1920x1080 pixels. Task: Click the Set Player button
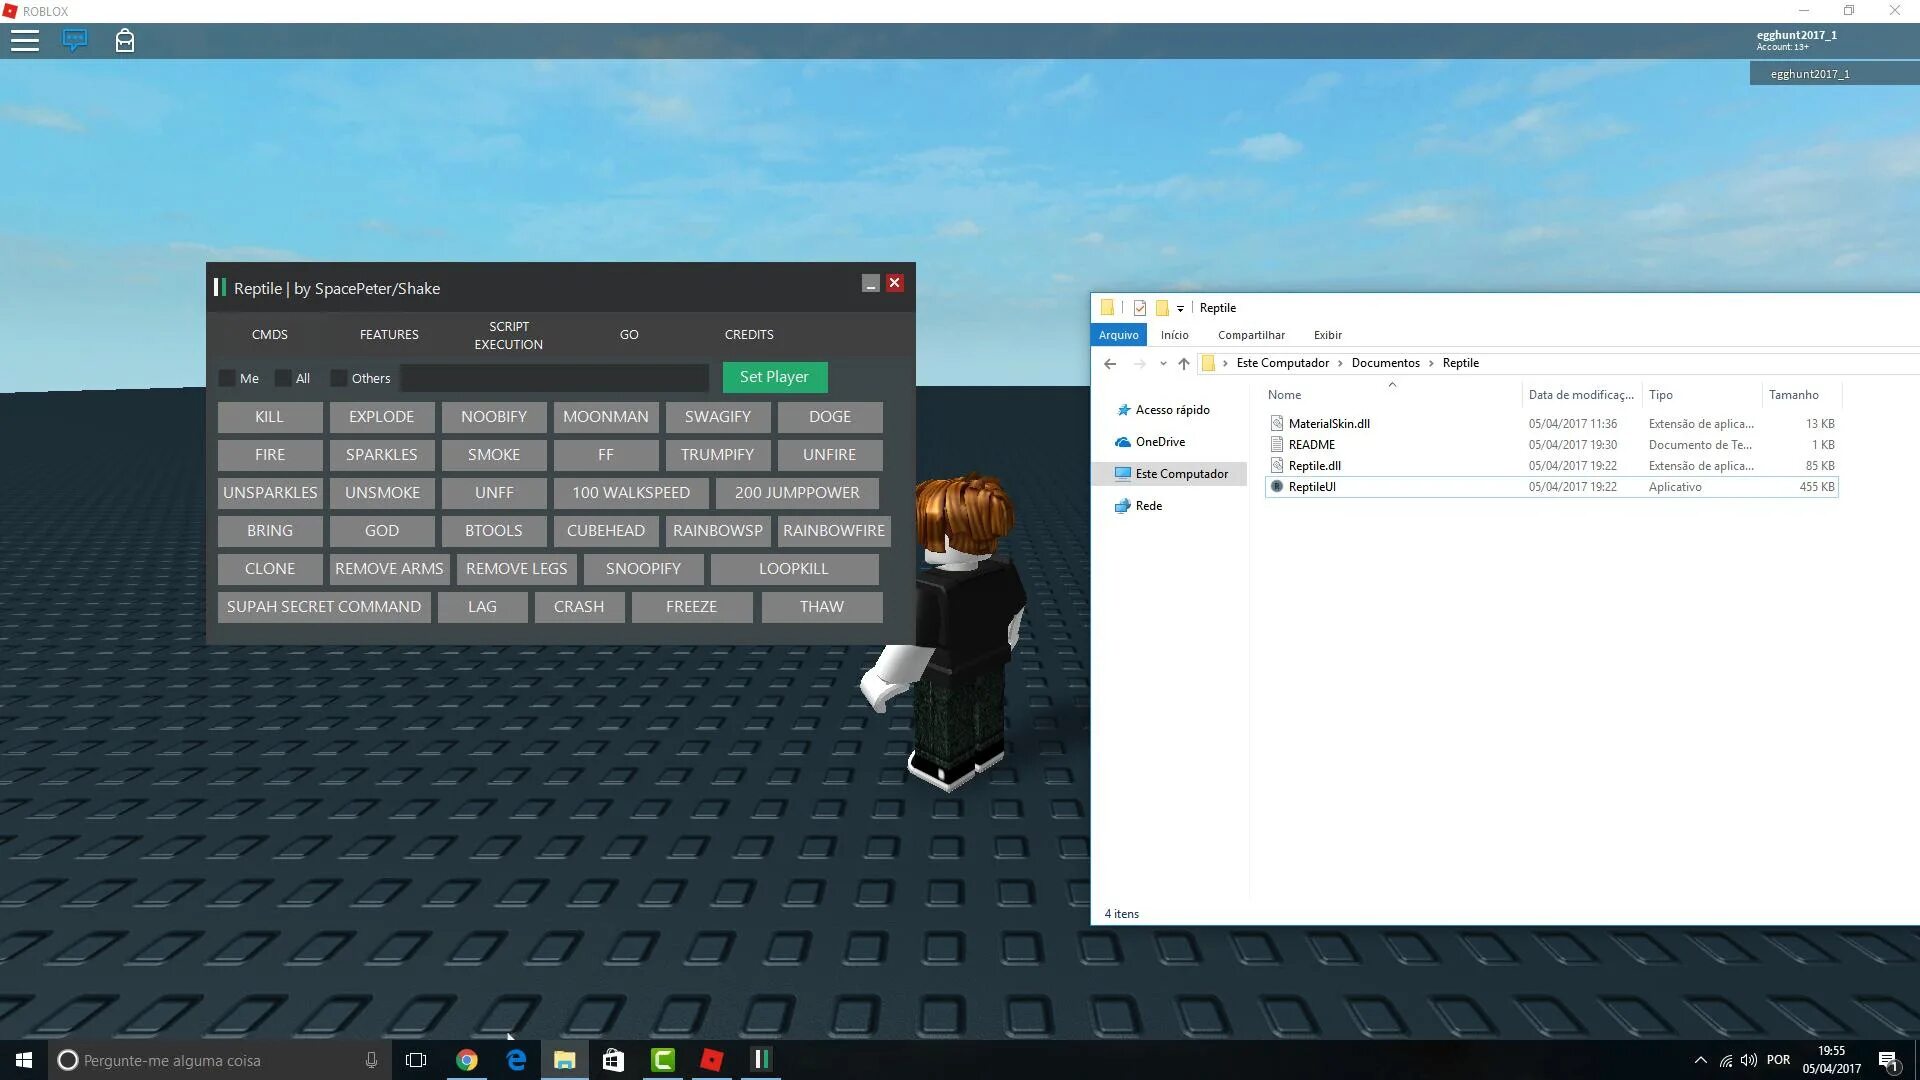(x=774, y=377)
